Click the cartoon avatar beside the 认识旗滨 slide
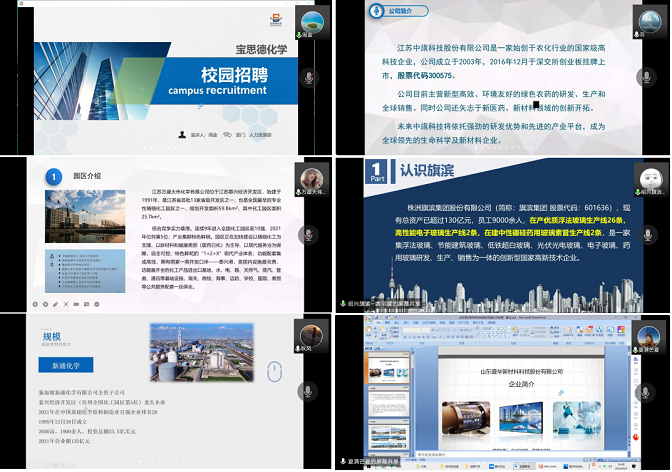Viewport: 672px width, 472px height. pos(649,175)
